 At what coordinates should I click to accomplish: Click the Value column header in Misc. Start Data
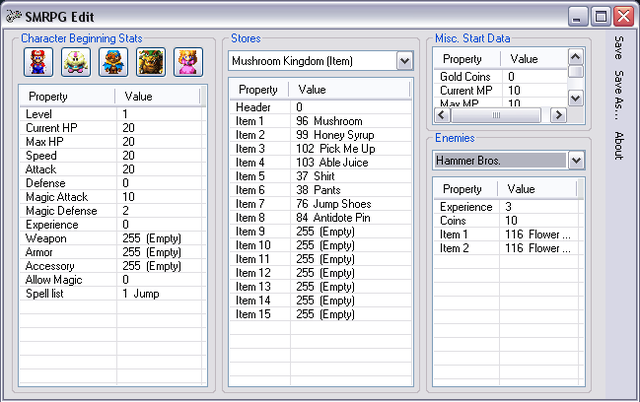pos(534,59)
